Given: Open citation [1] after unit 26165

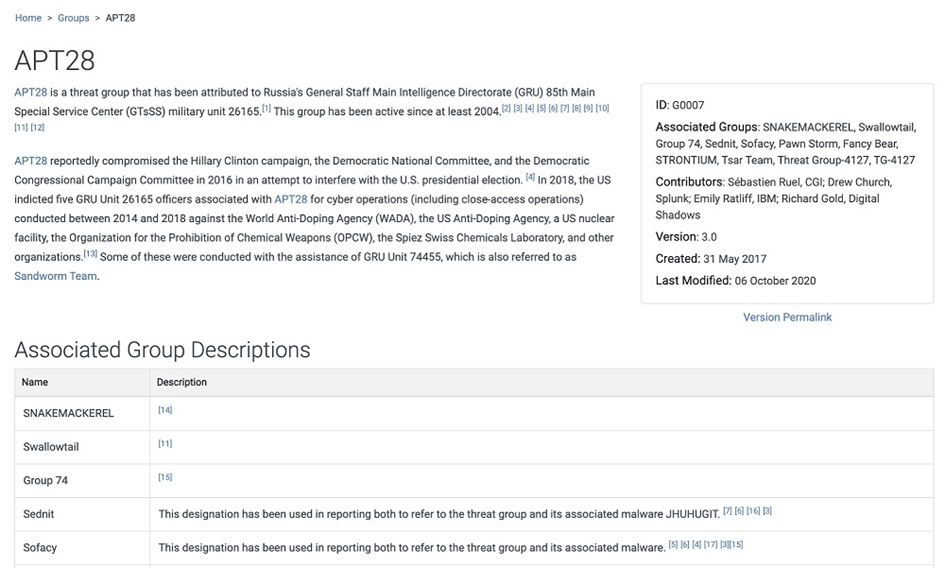Looking at the screenshot, I should click(266, 109).
